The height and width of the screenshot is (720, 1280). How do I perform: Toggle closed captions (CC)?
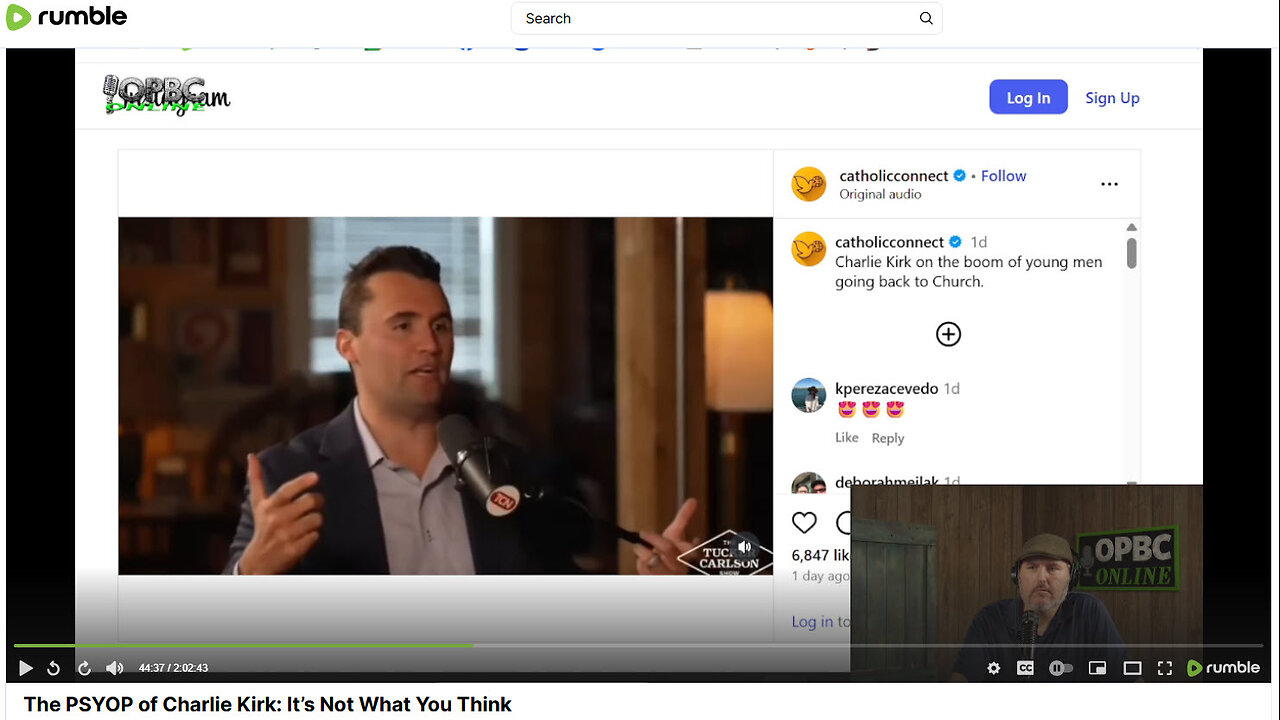1025,668
